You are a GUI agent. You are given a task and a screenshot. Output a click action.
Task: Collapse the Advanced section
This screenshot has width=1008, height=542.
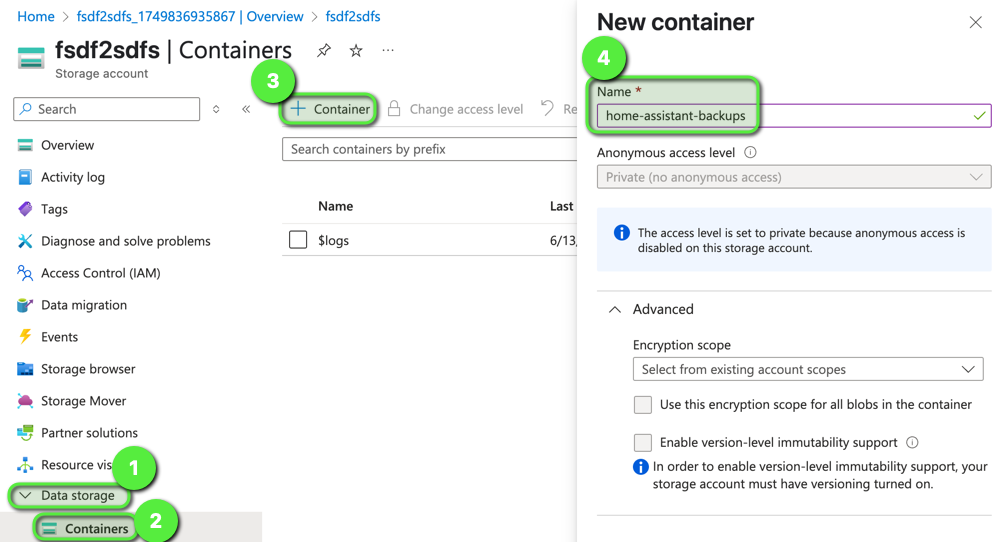615,310
